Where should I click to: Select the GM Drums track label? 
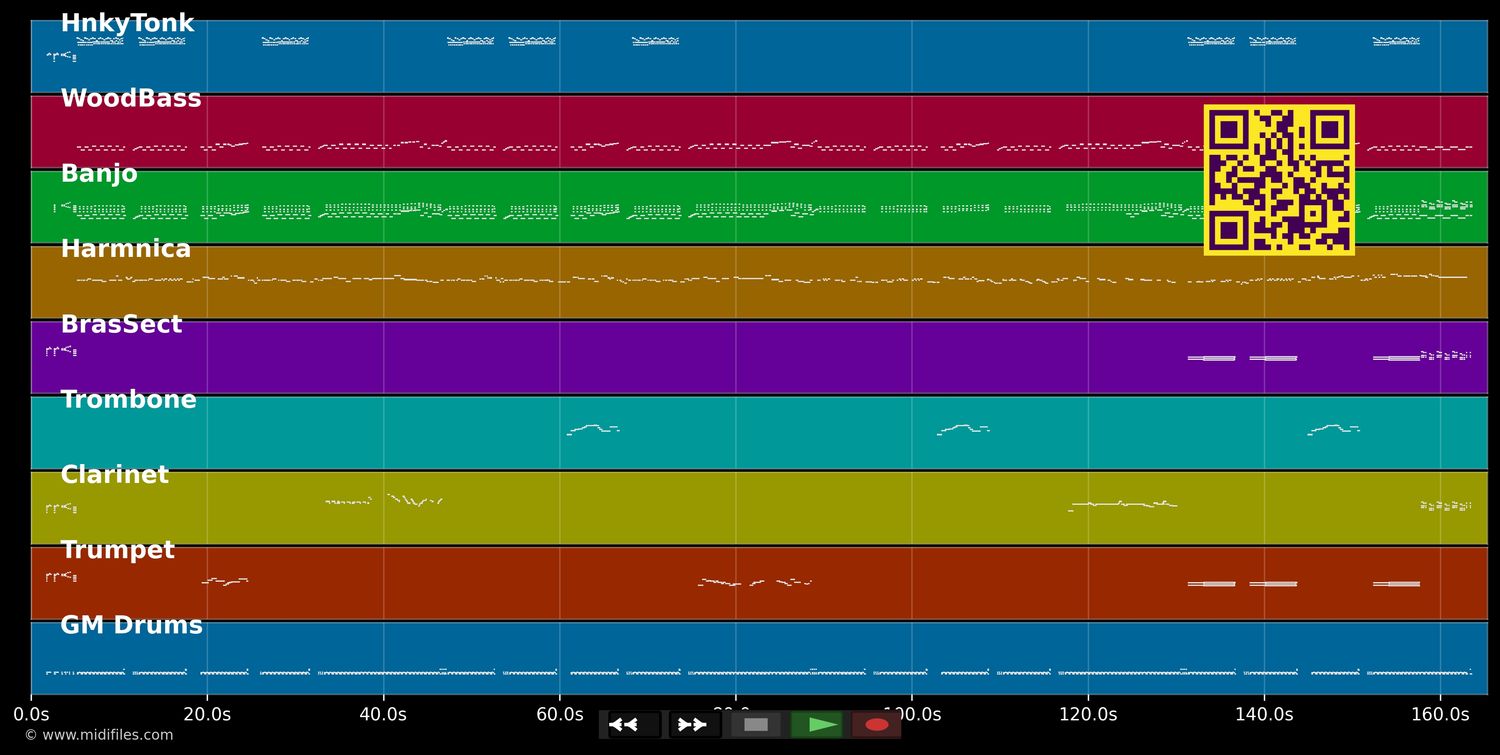click(131, 626)
